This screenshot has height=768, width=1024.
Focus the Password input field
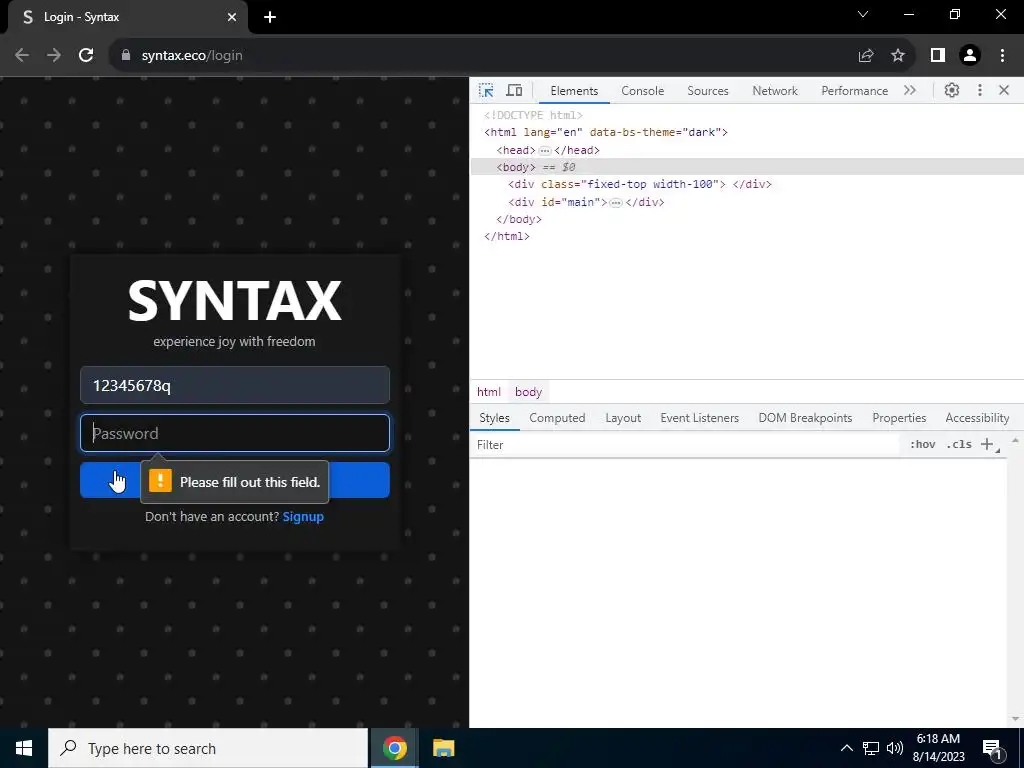coord(235,433)
